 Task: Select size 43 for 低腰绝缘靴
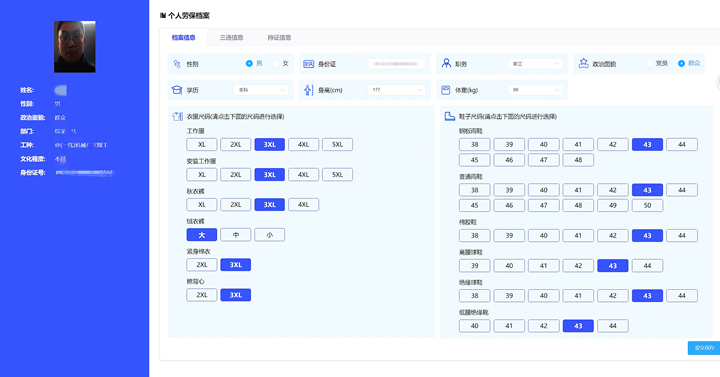pos(578,326)
